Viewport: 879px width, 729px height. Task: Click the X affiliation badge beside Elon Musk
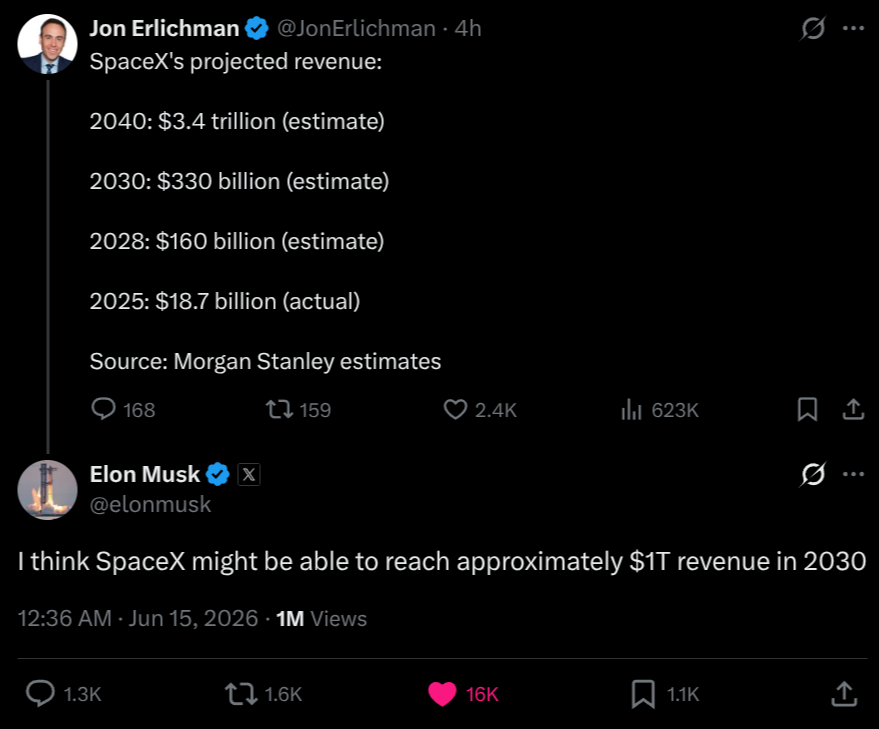tap(249, 474)
